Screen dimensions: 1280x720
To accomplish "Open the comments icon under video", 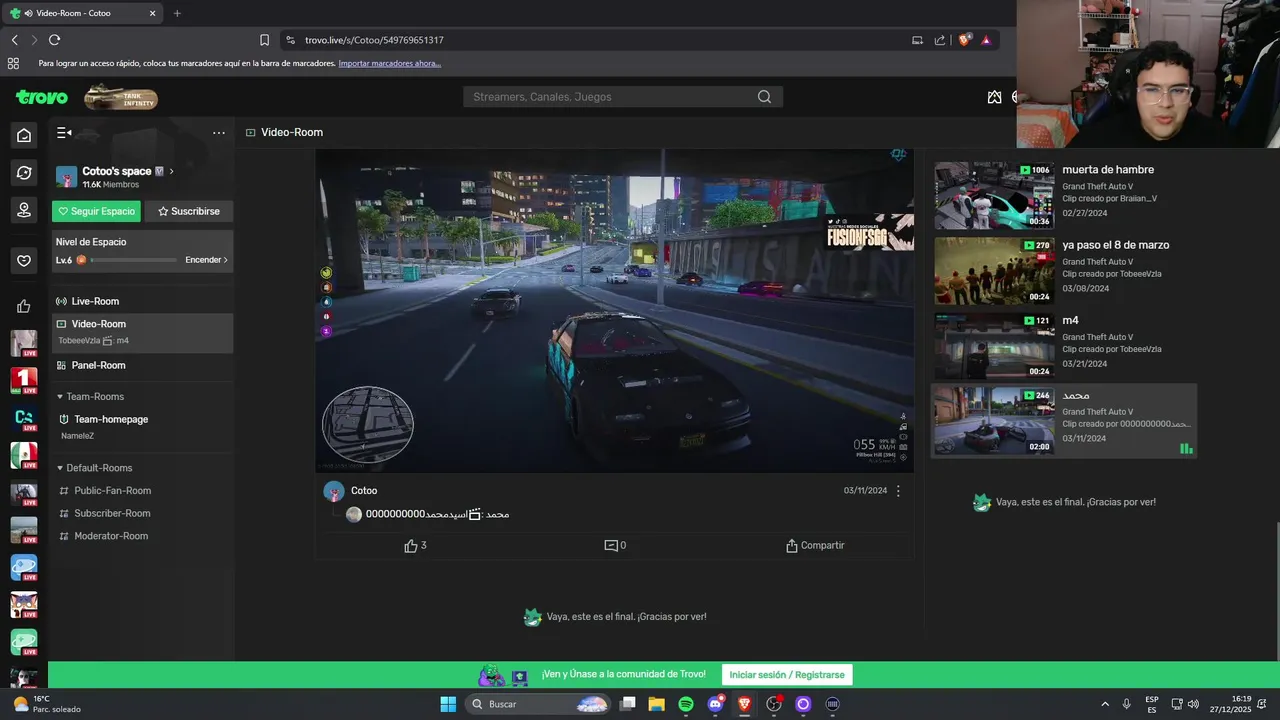I will (611, 546).
